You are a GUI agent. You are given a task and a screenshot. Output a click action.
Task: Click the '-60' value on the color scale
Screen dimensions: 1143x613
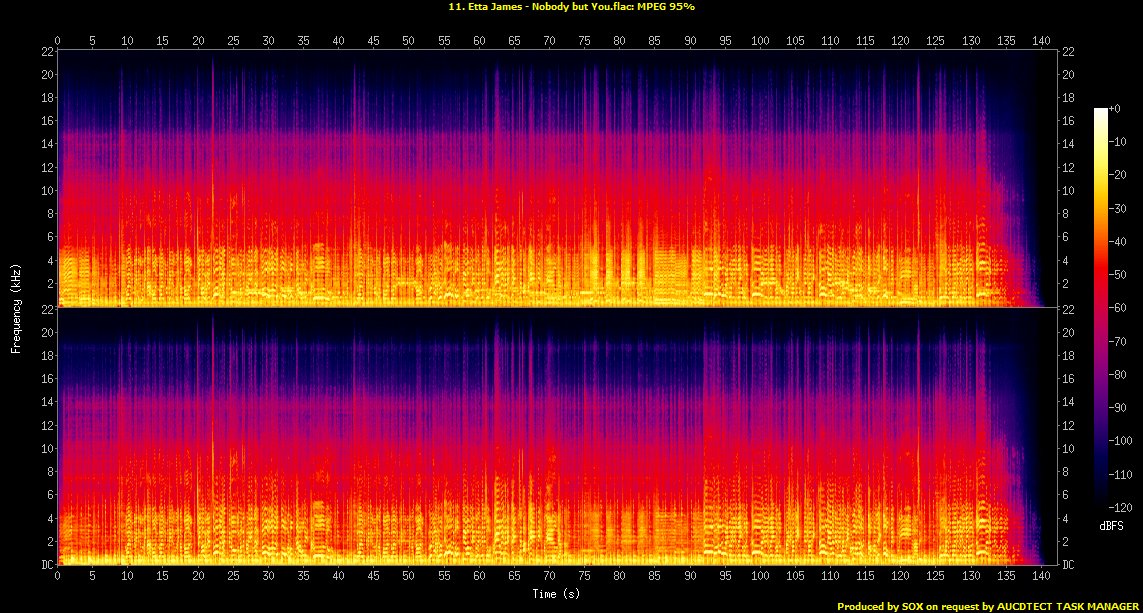pos(1118,308)
